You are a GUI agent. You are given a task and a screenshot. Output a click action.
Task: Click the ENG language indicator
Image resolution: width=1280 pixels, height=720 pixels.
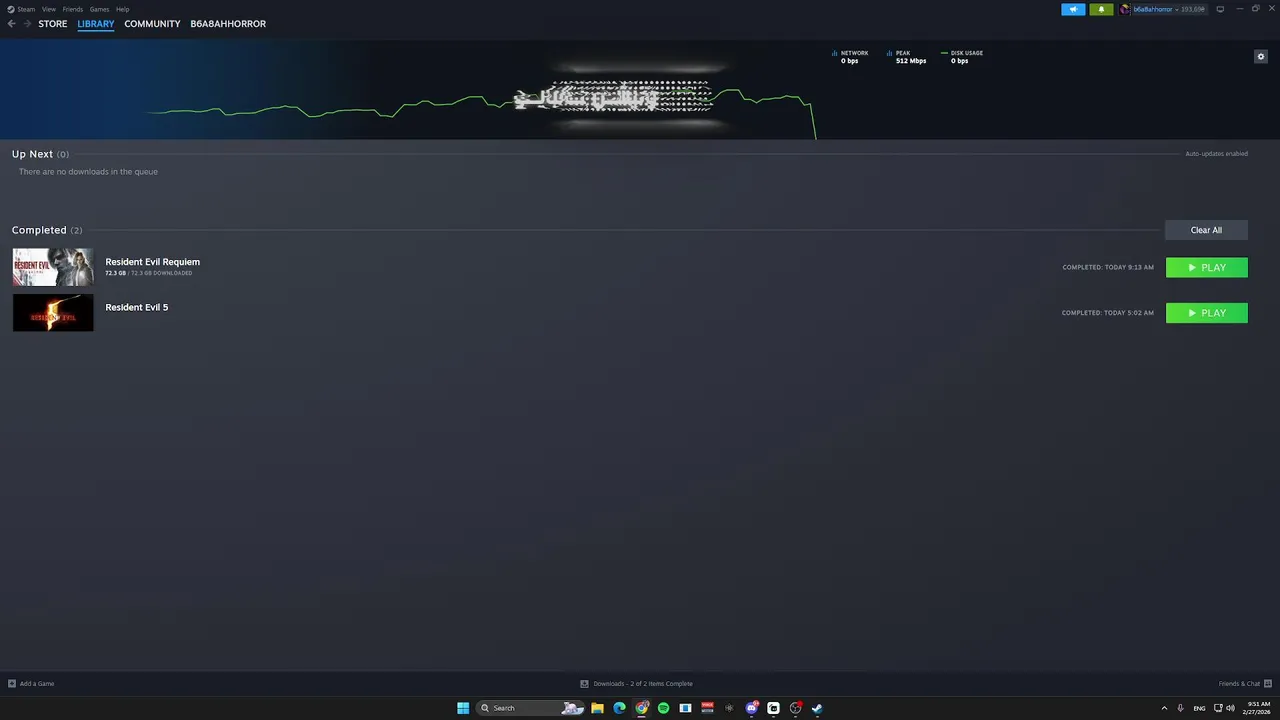[1199, 708]
